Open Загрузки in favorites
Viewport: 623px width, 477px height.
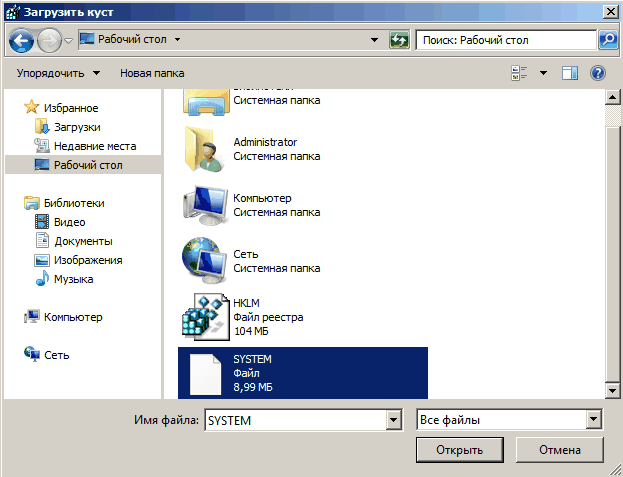coord(77,127)
